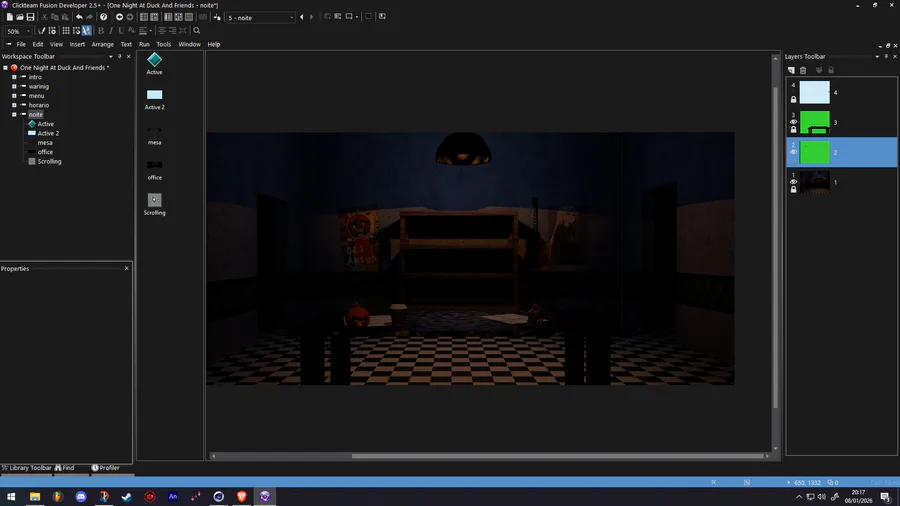The height and width of the screenshot is (506, 900).
Task: Open the File menu
Action: [21, 44]
